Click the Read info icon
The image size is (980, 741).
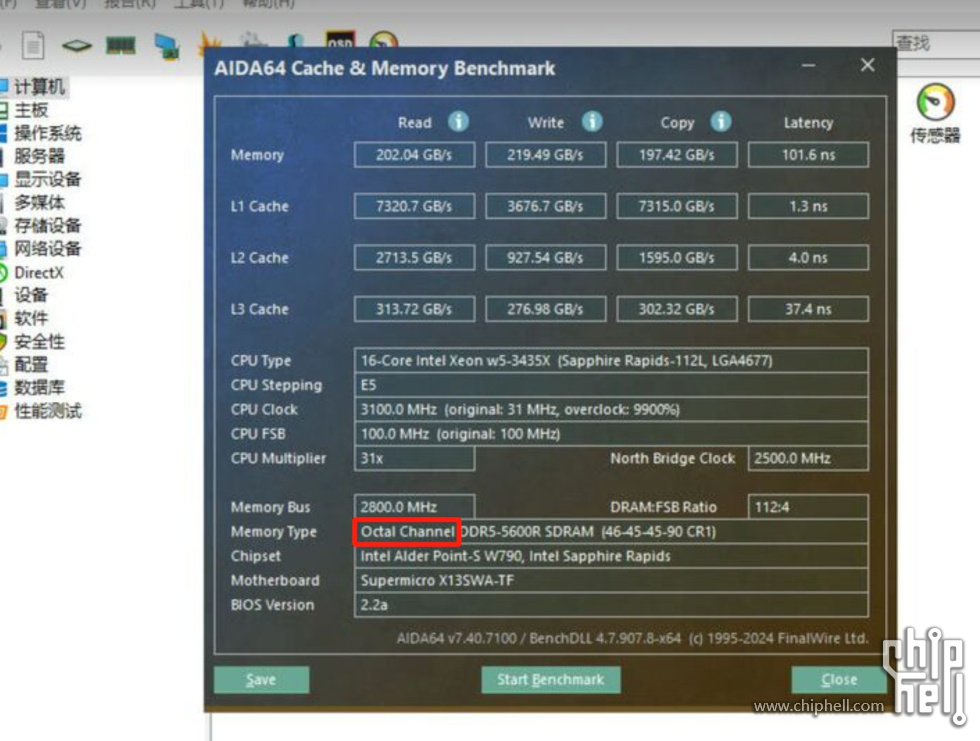(458, 122)
